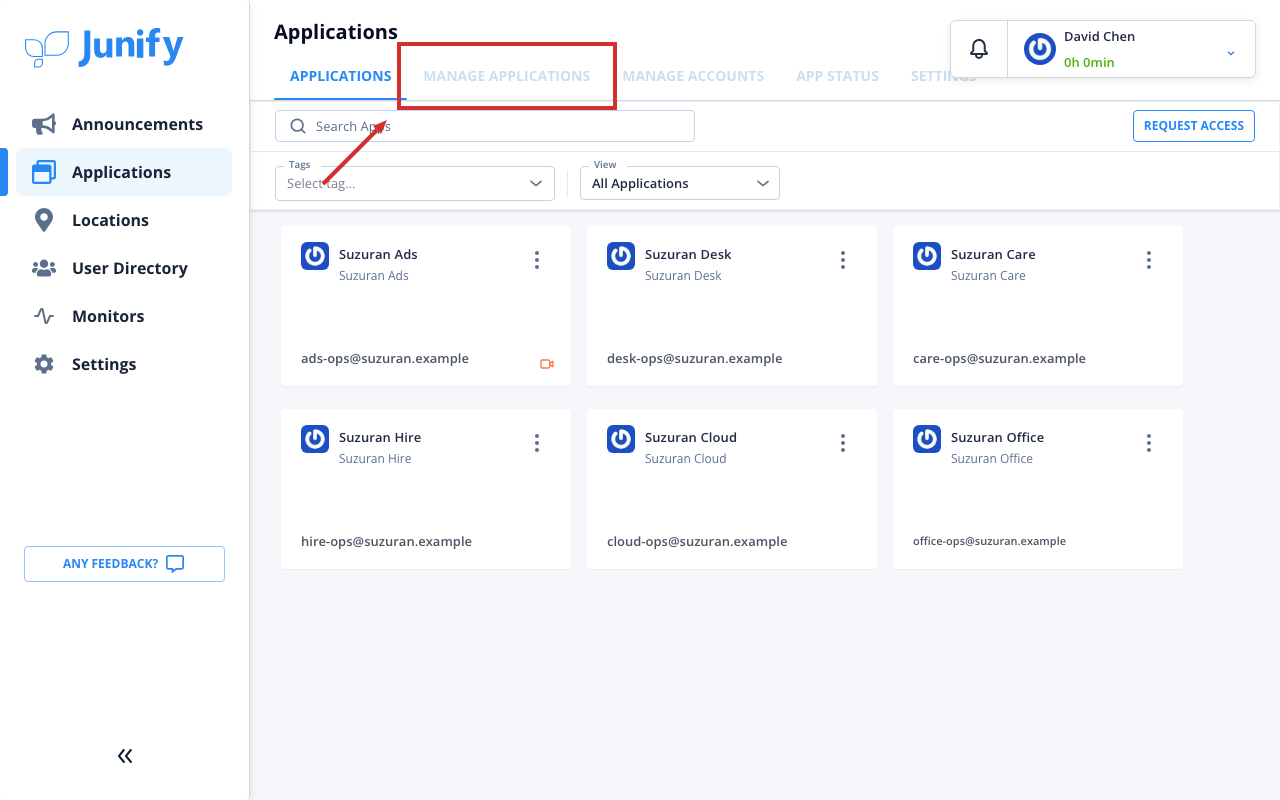Switch to the Applications tab
Image resolution: width=1280 pixels, height=800 pixels.
341,76
